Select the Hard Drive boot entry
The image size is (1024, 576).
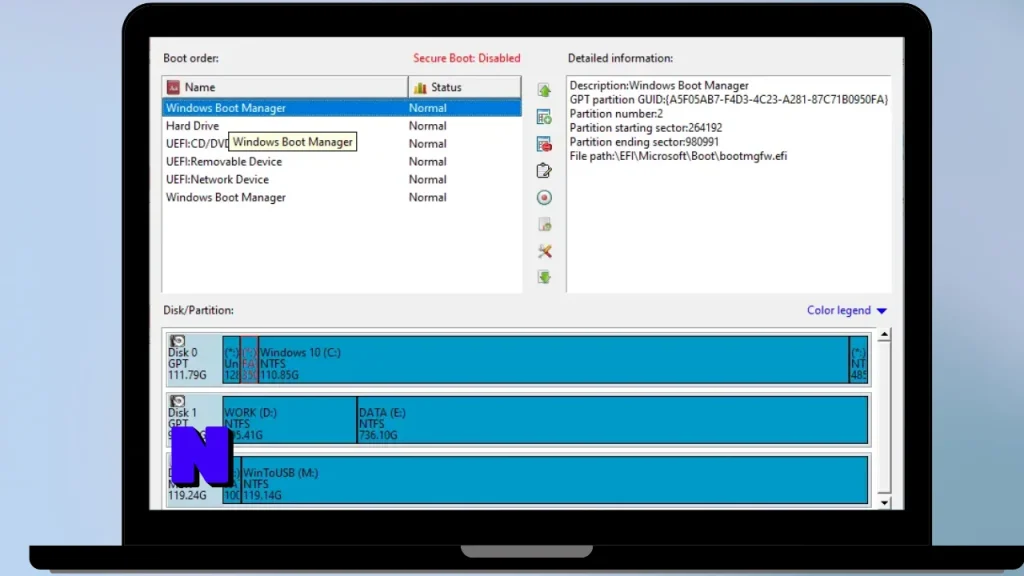click(x=342, y=125)
